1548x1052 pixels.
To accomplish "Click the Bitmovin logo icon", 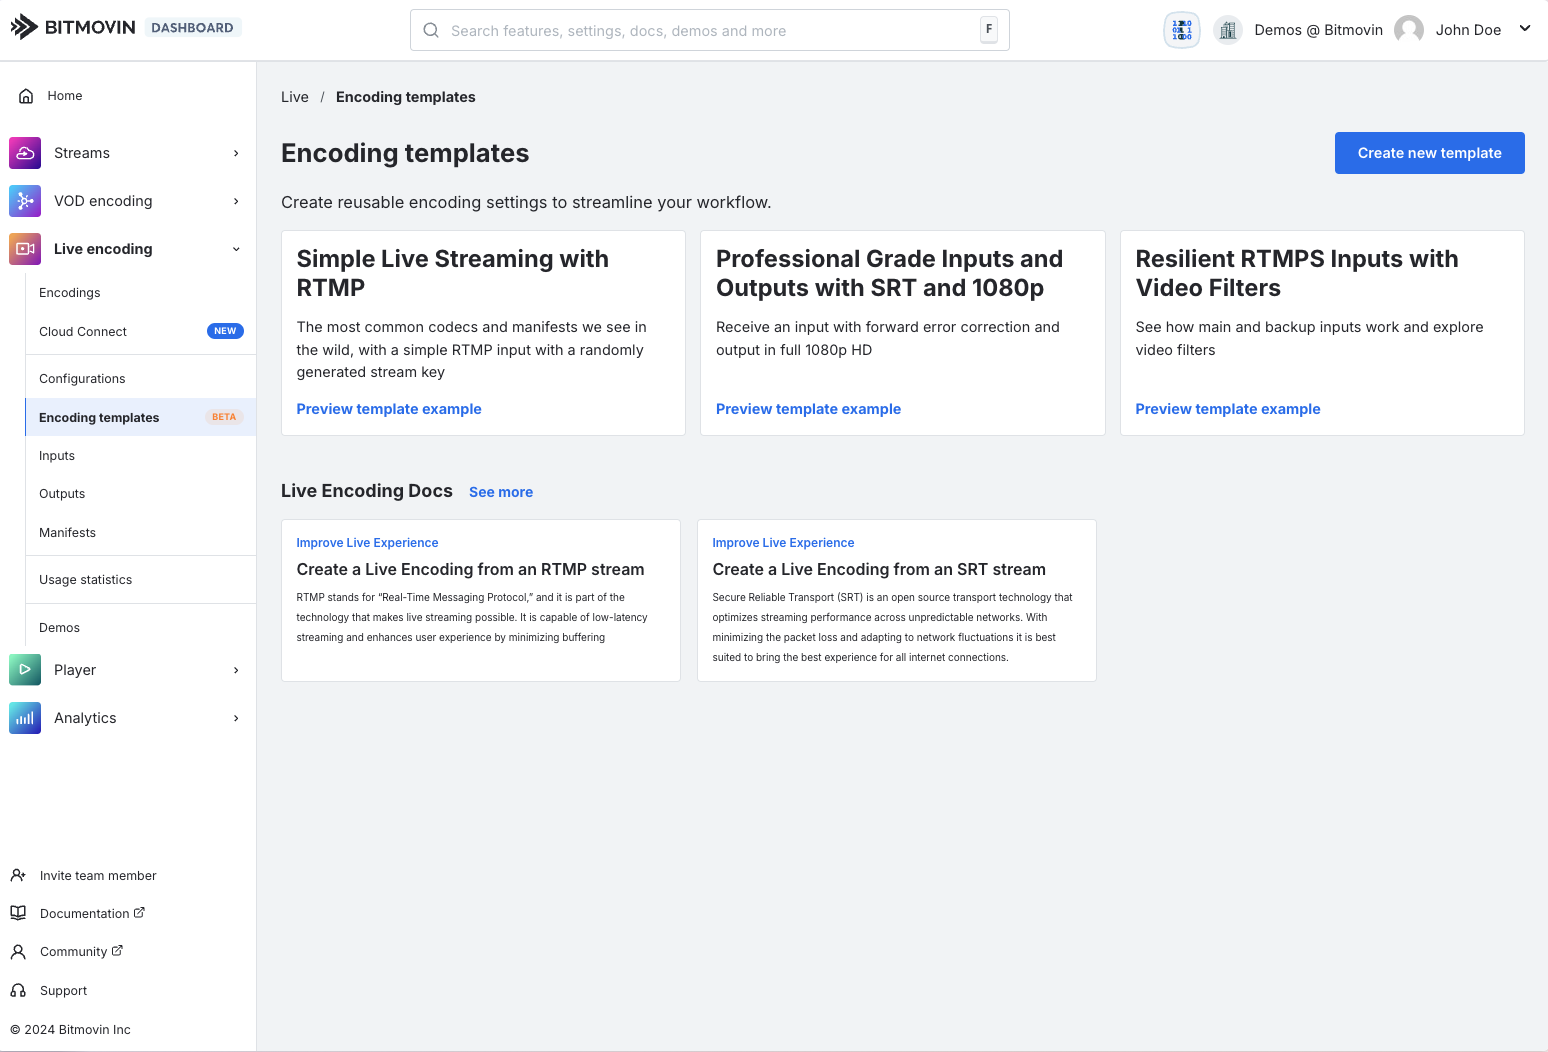I will [x=24, y=27].
